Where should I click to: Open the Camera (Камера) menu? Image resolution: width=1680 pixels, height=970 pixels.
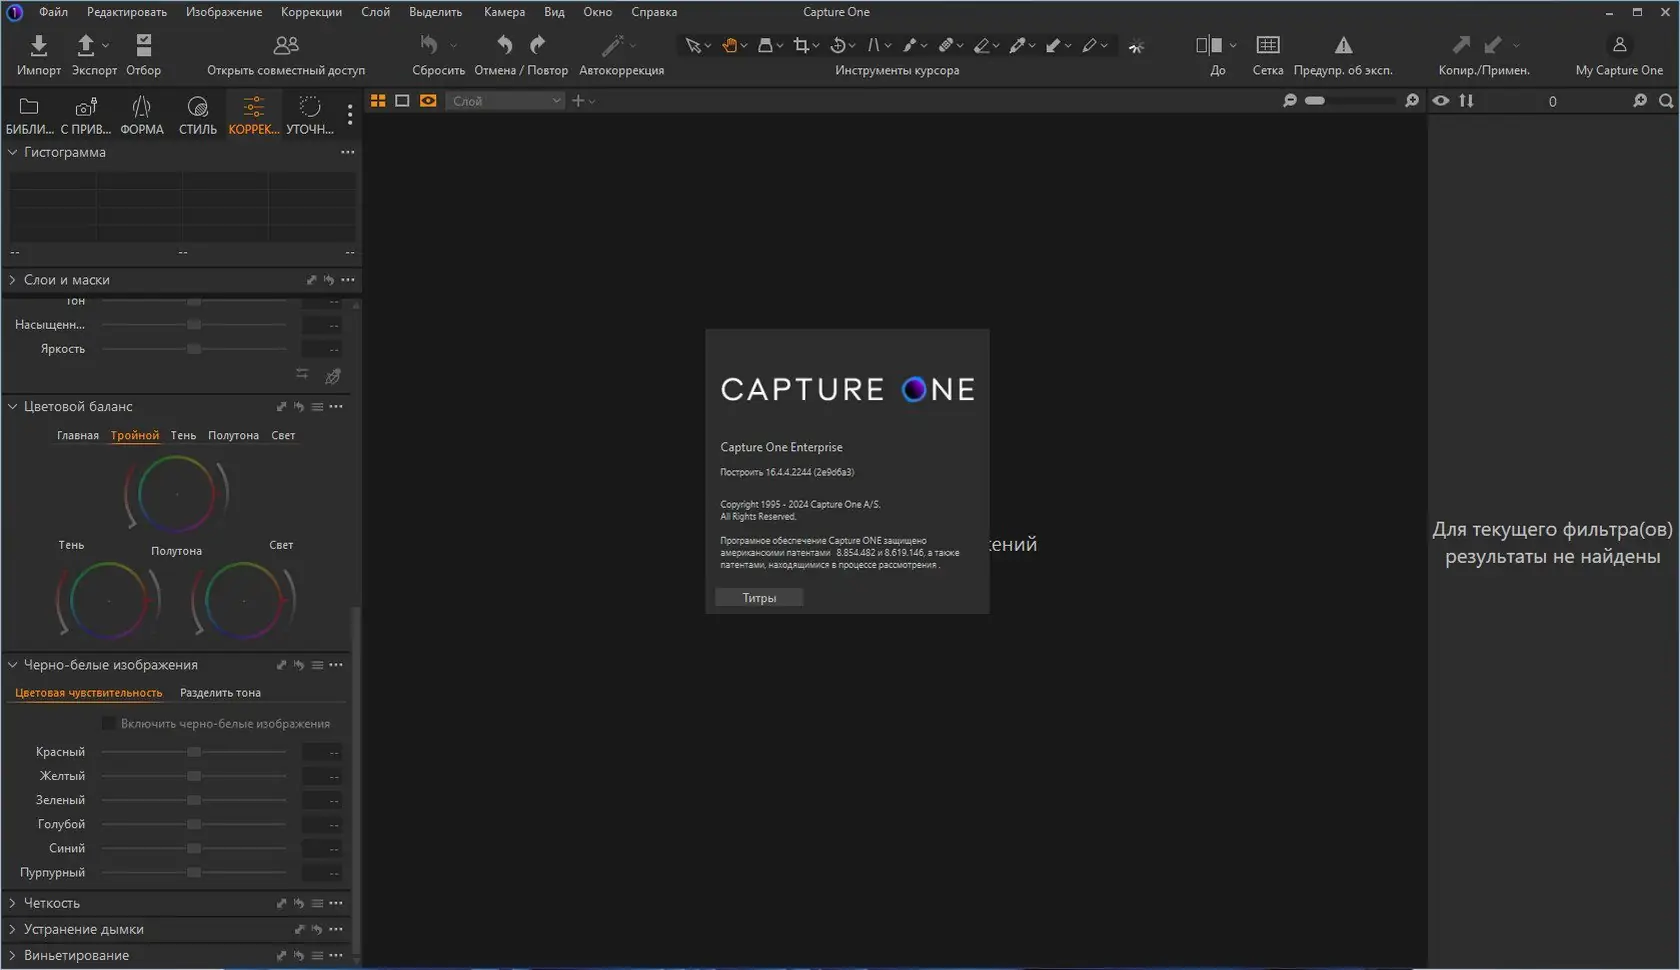tap(504, 12)
